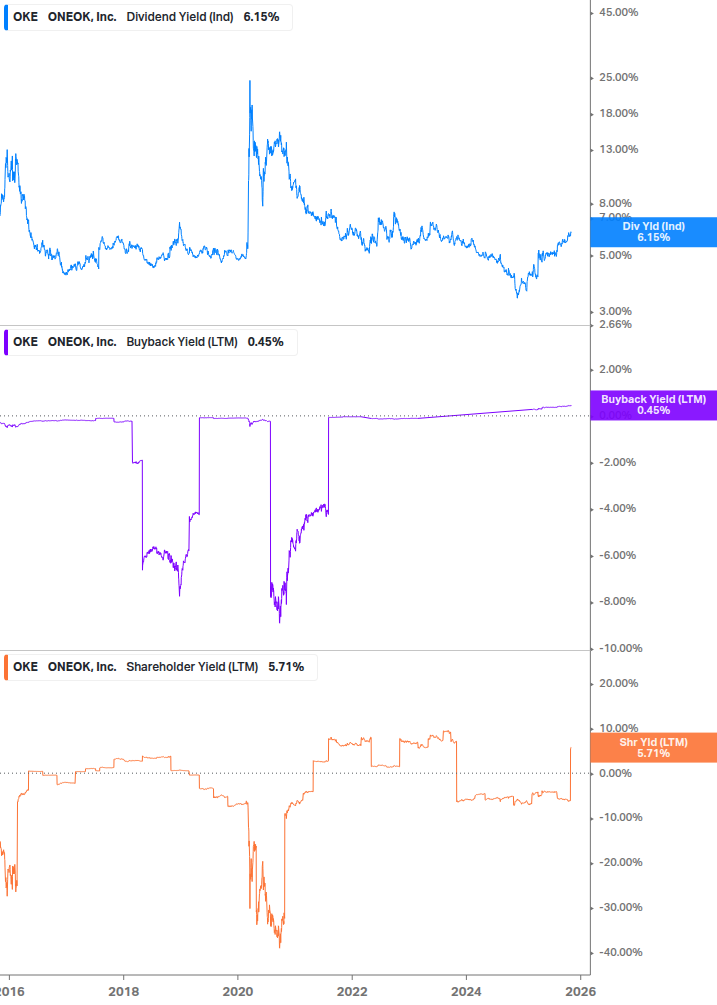This screenshot has width=717, height=1005.
Task: Click the -6.00% axis label
Action: tap(617, 555)
